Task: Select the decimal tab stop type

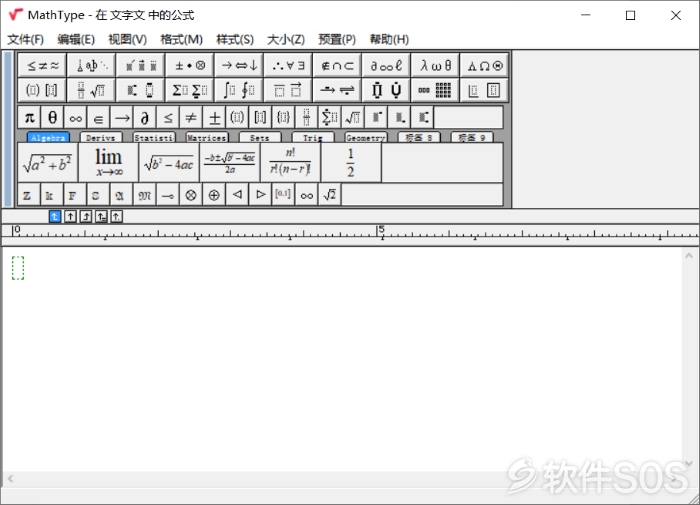Action: (x=117, y=217)
